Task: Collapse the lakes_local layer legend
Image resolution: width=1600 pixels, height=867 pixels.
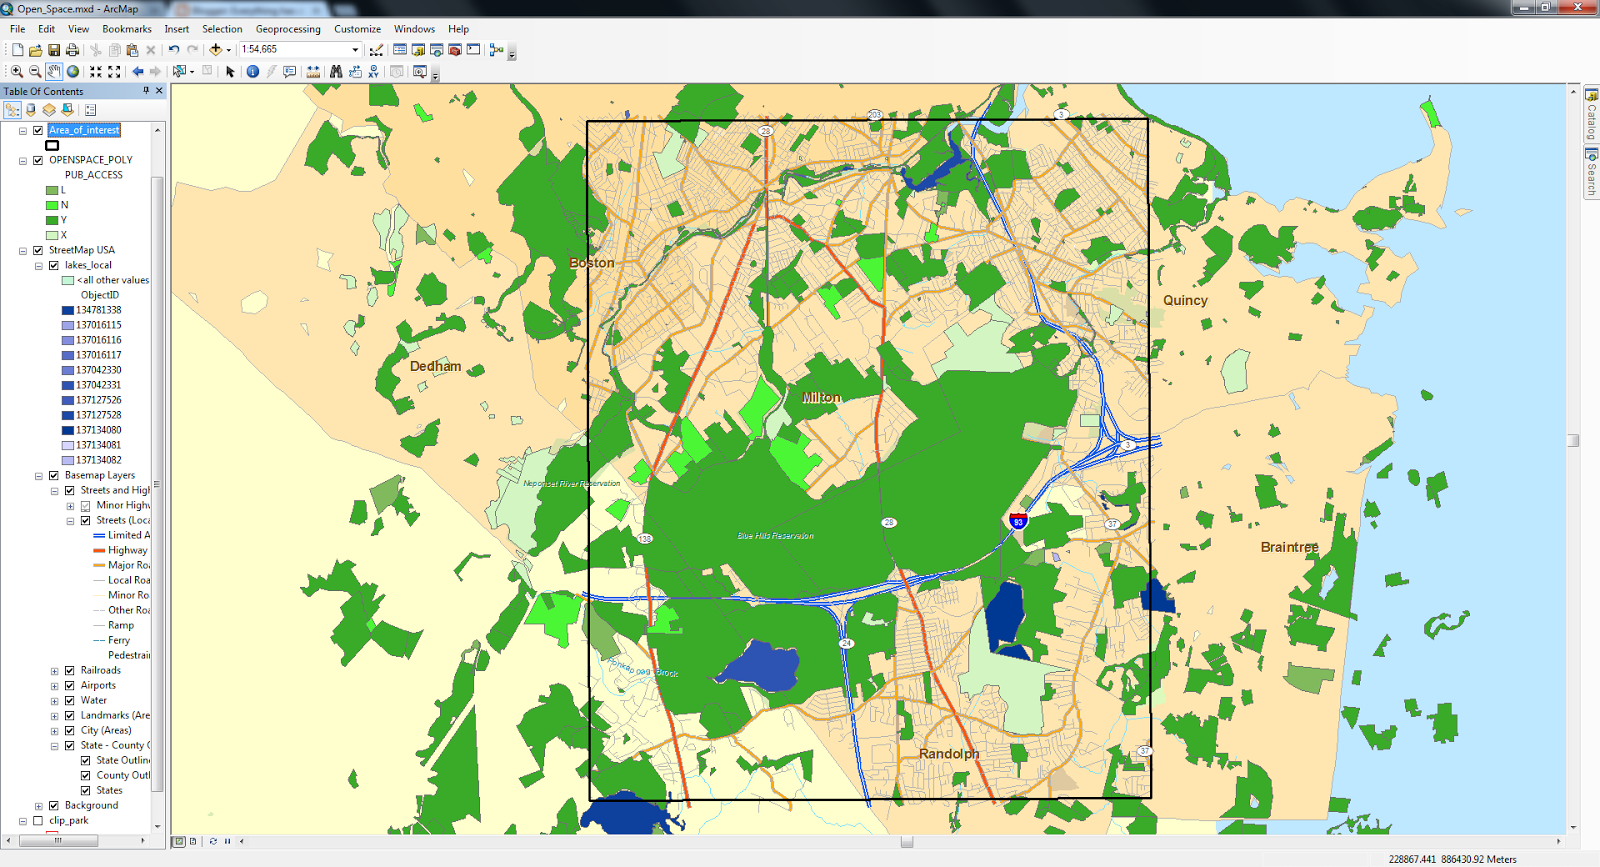Action: [39, 265]
